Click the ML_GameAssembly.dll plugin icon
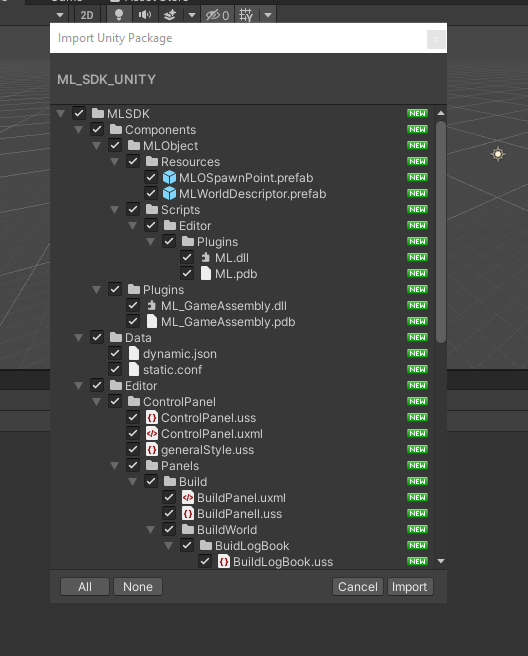This screenshot has width=528, height=656. [x=151, y=305]
